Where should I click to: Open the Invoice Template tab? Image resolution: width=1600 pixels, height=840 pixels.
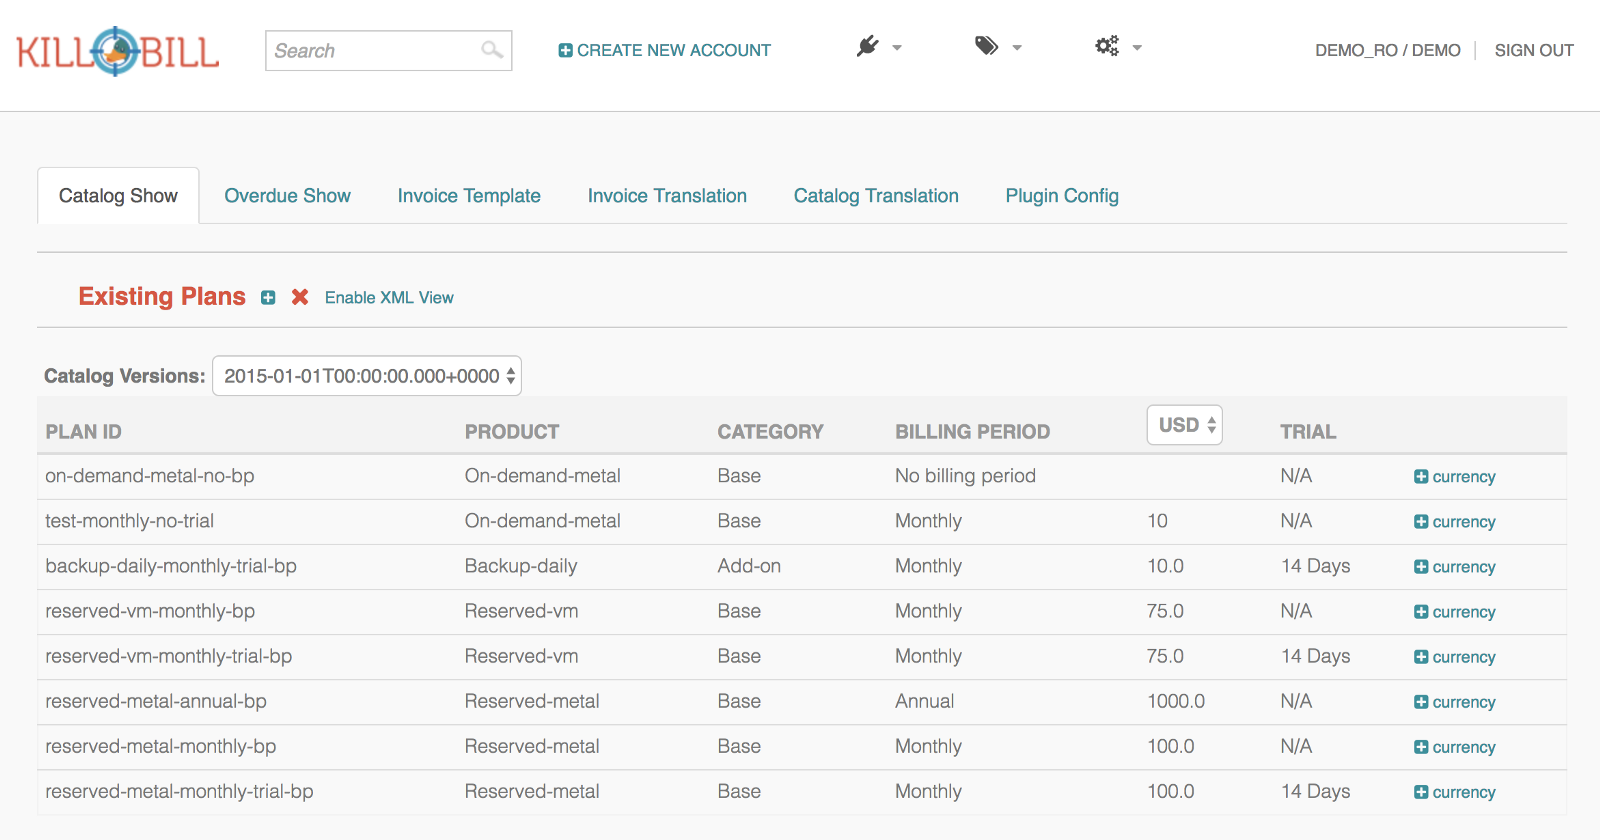(469, 196)
